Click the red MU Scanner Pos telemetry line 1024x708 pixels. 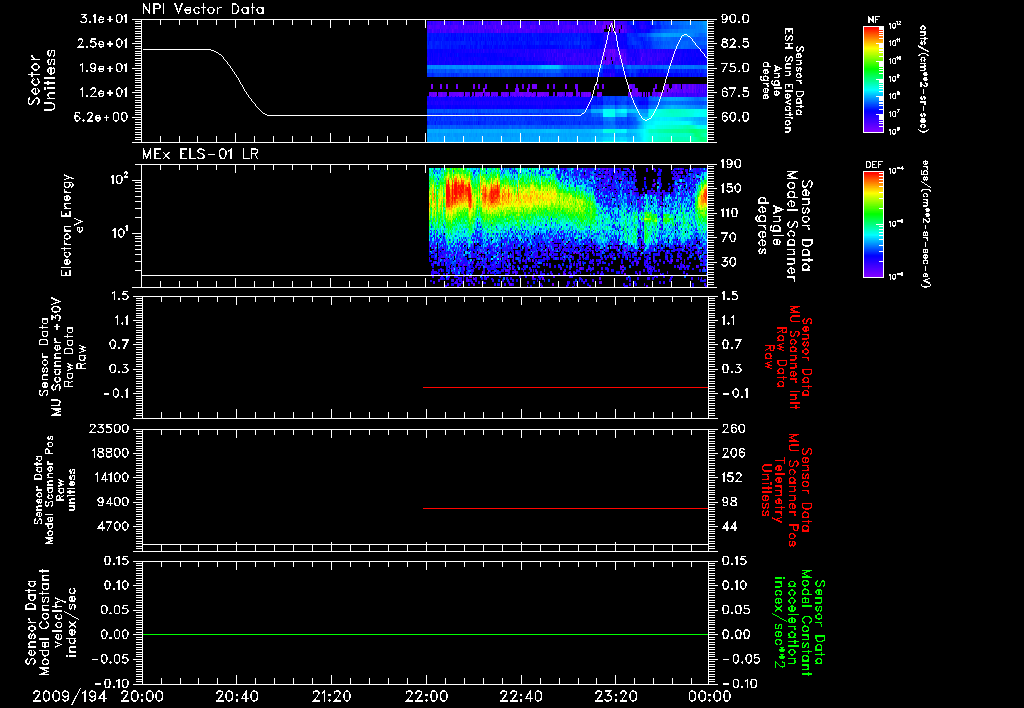(x=566, y=508)
